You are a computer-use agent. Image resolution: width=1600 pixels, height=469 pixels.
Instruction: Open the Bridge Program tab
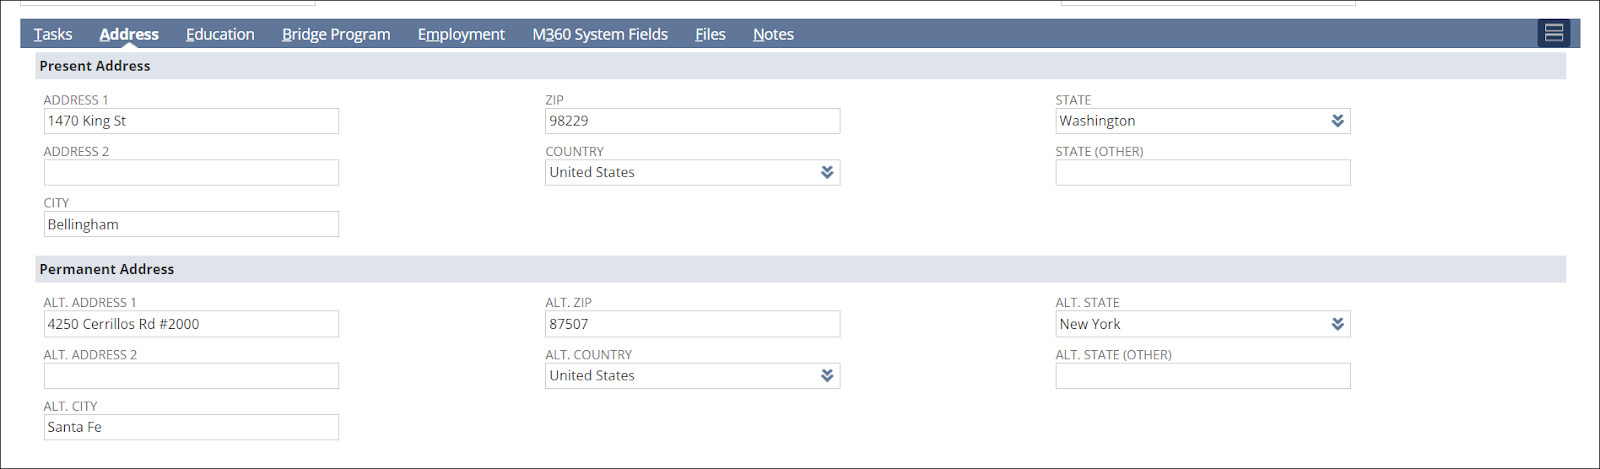(x=336, y=34)
